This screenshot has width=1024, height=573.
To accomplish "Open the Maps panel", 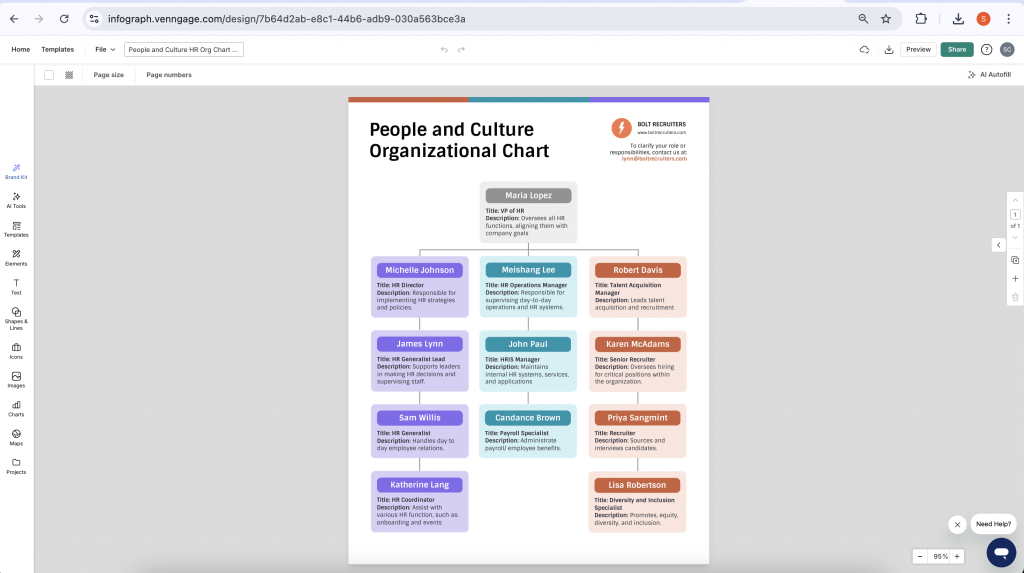I will (x=16, y=437).
